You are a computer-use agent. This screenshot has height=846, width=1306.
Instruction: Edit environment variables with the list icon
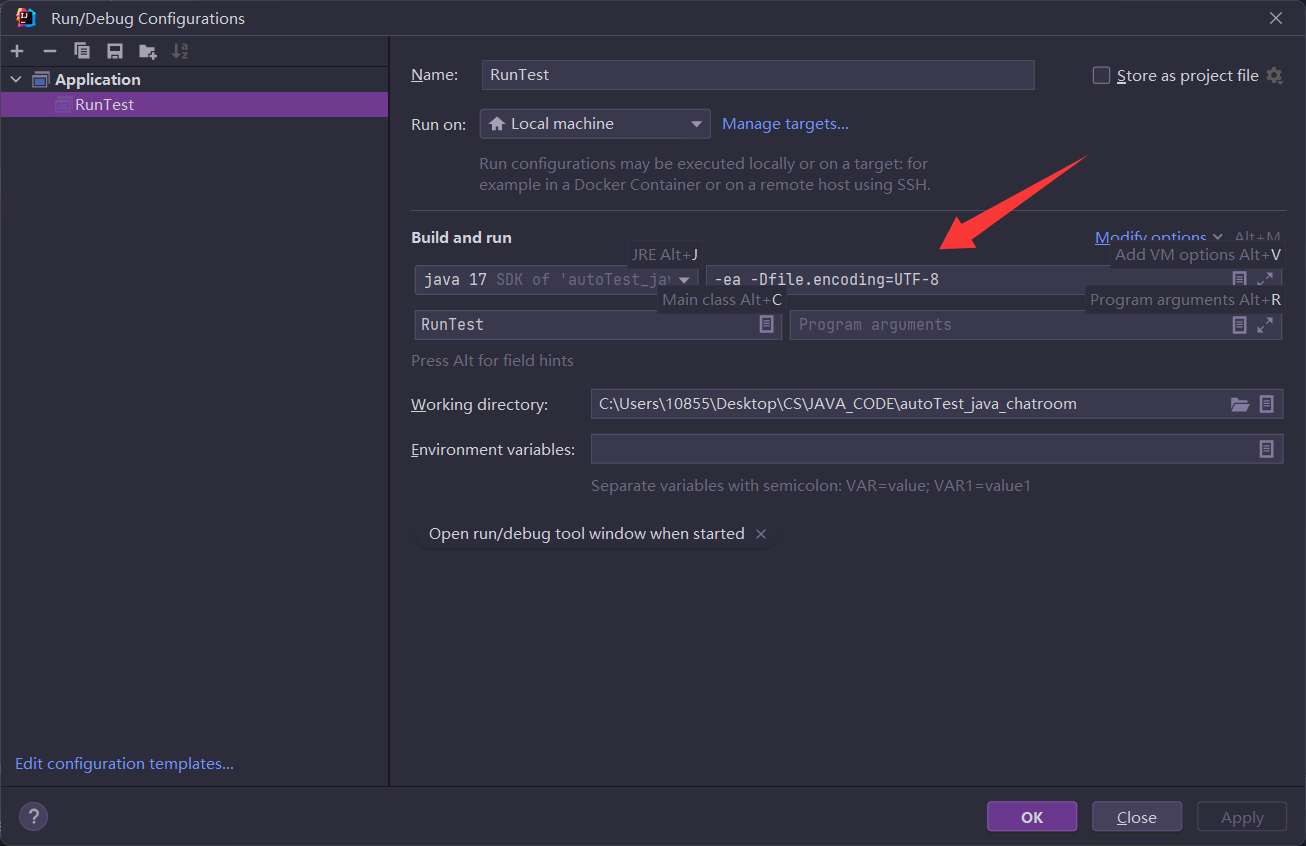pos(1266,449)
